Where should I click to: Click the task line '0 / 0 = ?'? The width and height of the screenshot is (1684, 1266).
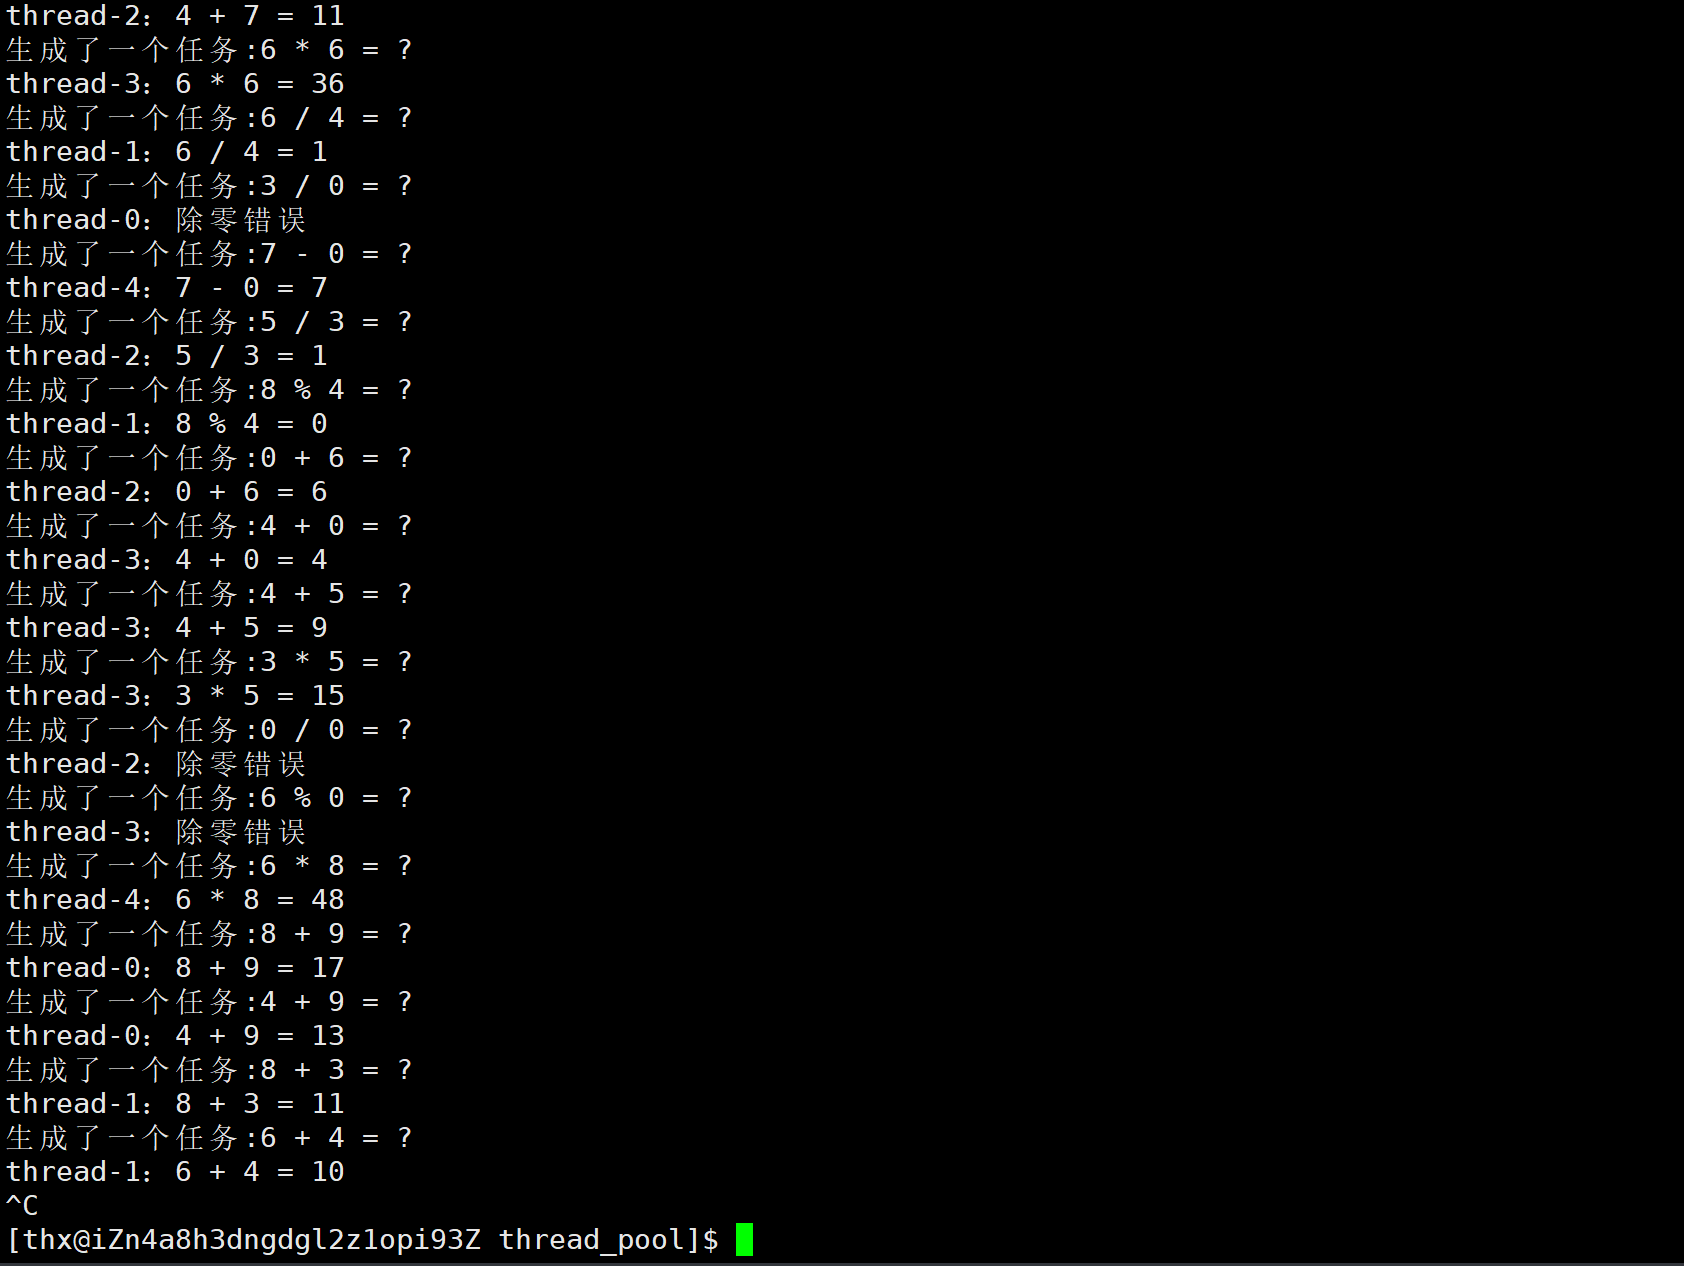209,729
